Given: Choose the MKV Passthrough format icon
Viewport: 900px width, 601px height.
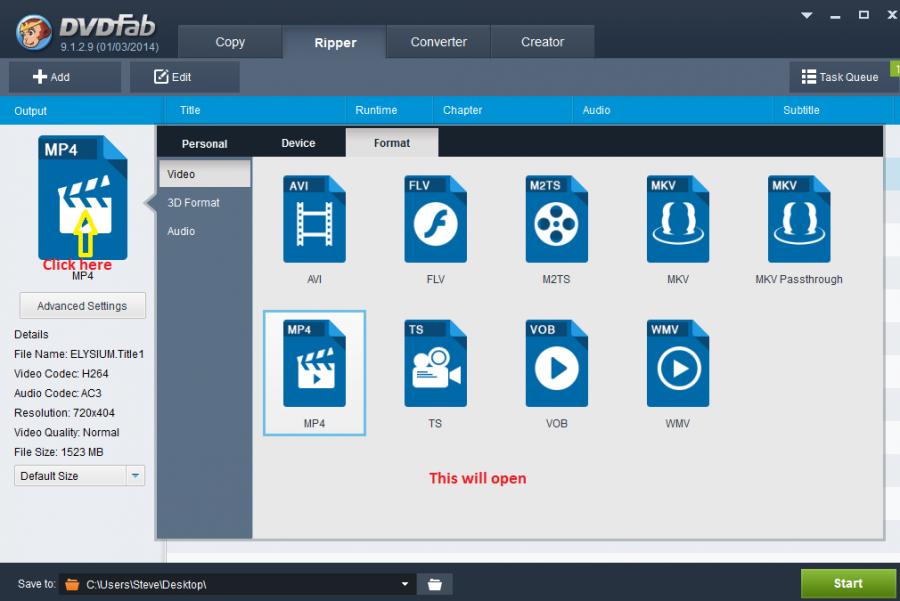Looking at the screenshot, I should click(x=799, y=220).
